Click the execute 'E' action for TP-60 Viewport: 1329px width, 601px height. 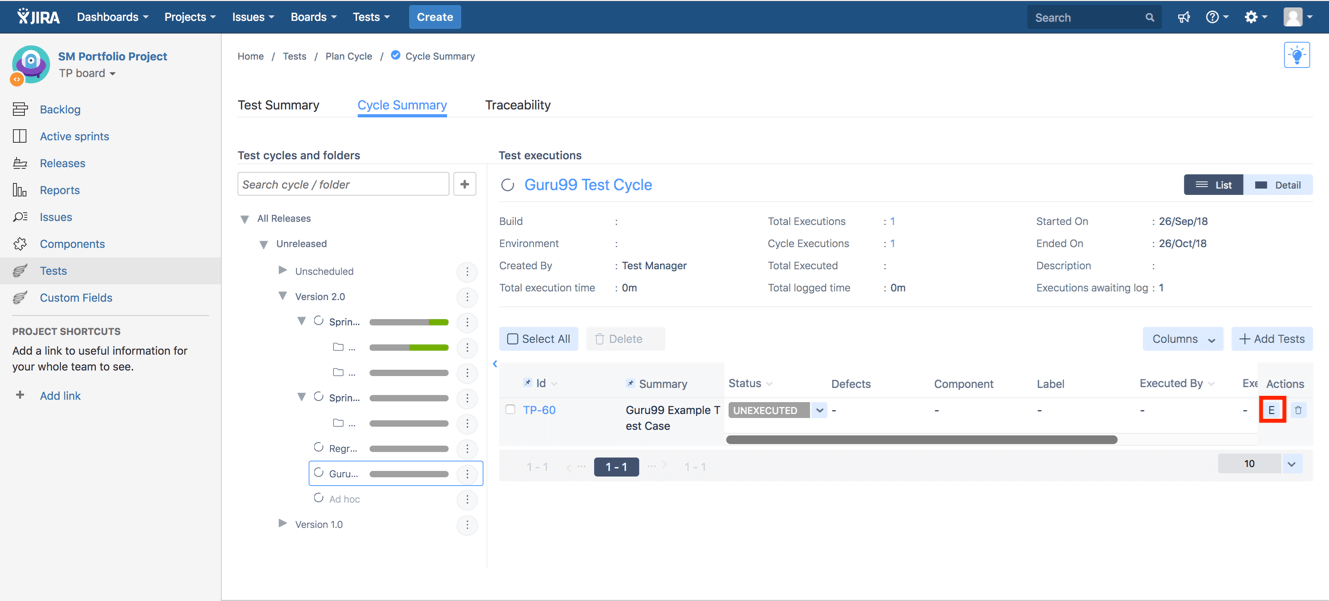coord(1271,410)
